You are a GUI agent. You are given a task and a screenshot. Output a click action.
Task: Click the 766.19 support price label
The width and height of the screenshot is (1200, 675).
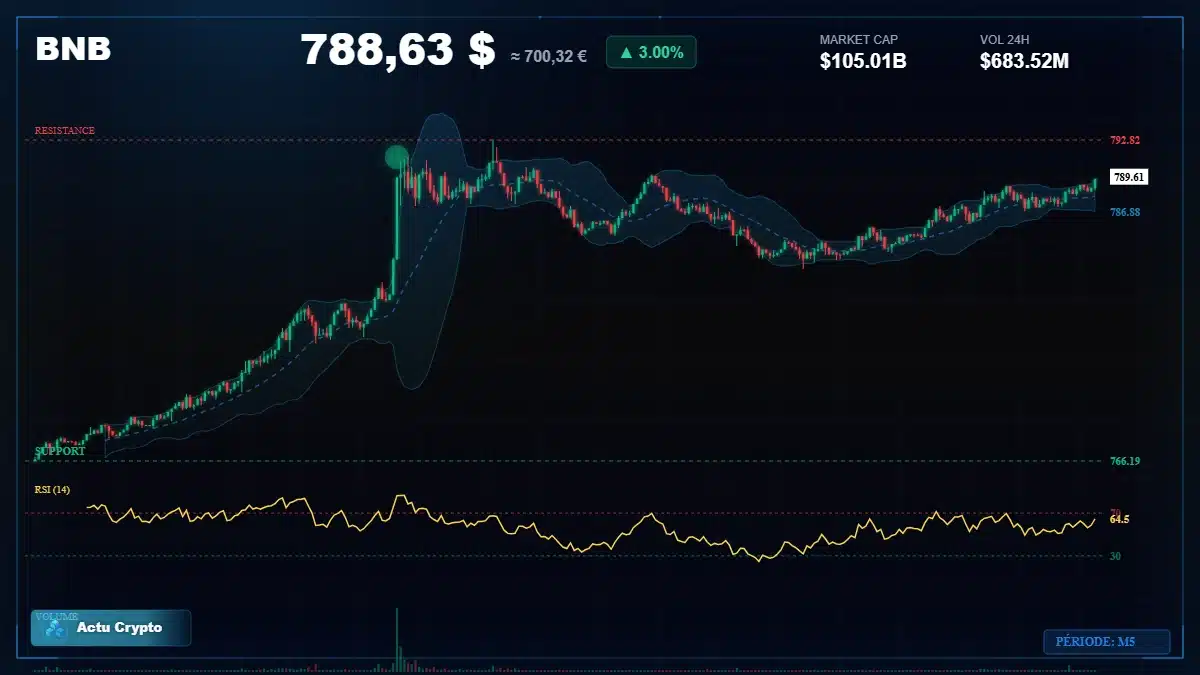pos(1125,461)
